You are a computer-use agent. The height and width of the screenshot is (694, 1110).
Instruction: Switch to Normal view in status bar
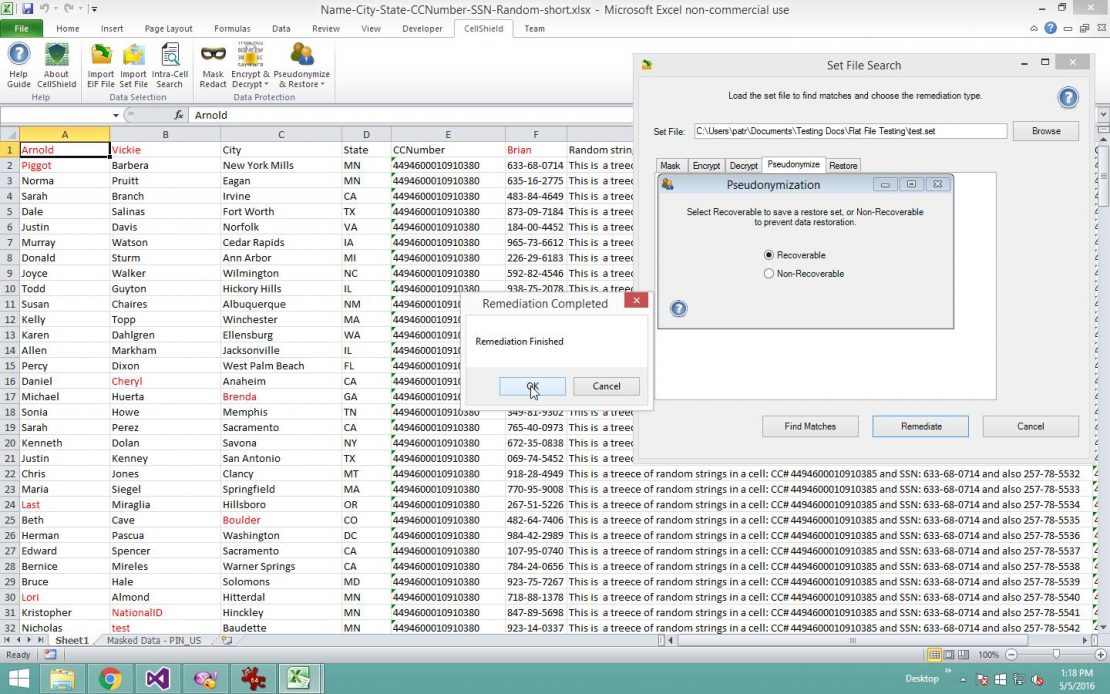point(934,655)
